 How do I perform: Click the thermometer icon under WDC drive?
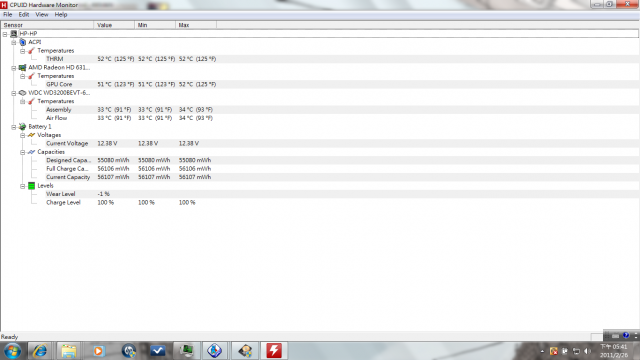tap(31, 101)
